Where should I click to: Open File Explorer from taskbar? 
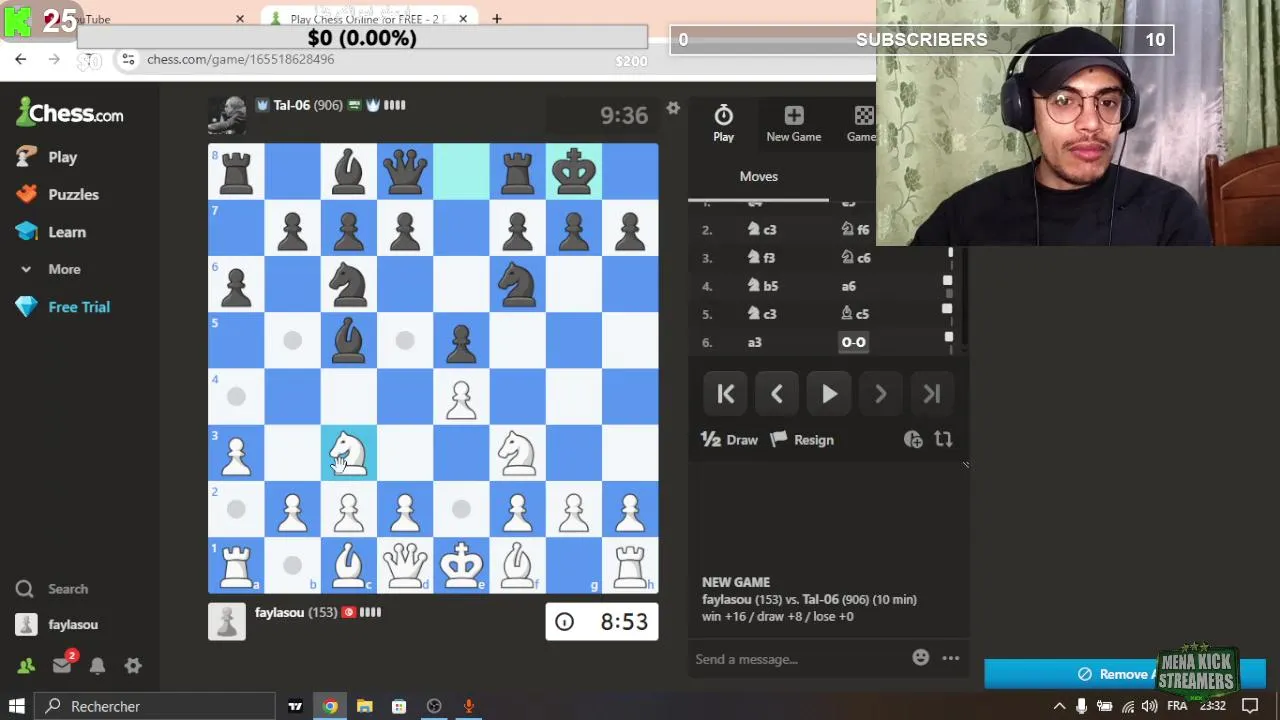pos(364,706)
